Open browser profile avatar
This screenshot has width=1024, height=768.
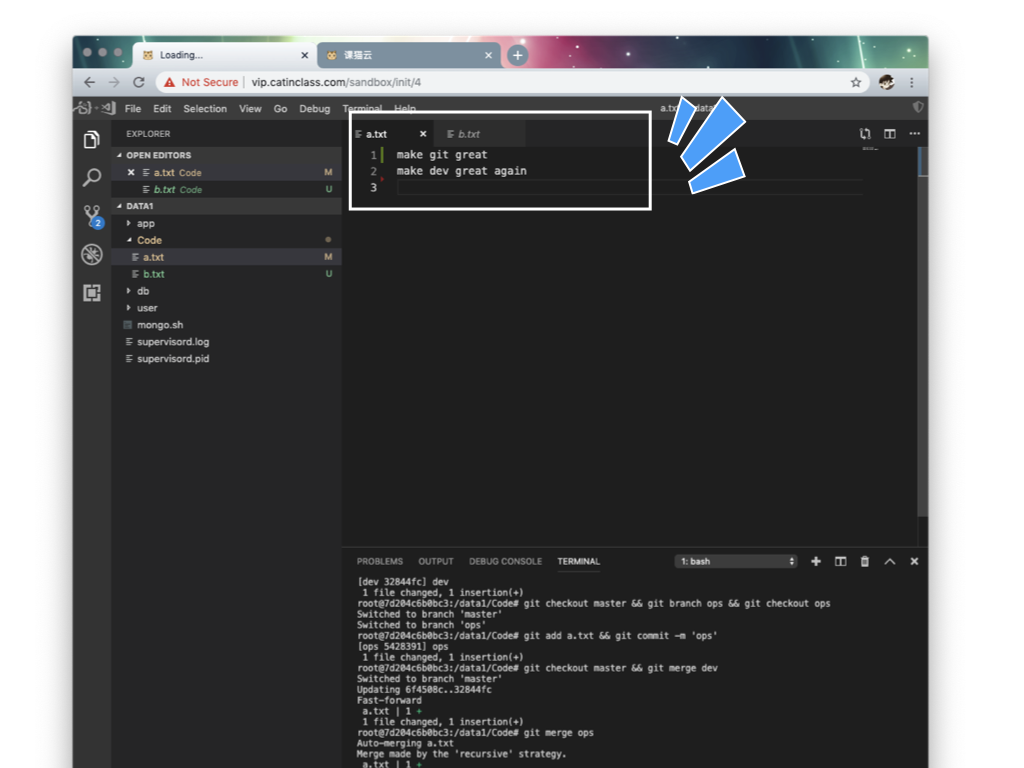tap(886, 82)
